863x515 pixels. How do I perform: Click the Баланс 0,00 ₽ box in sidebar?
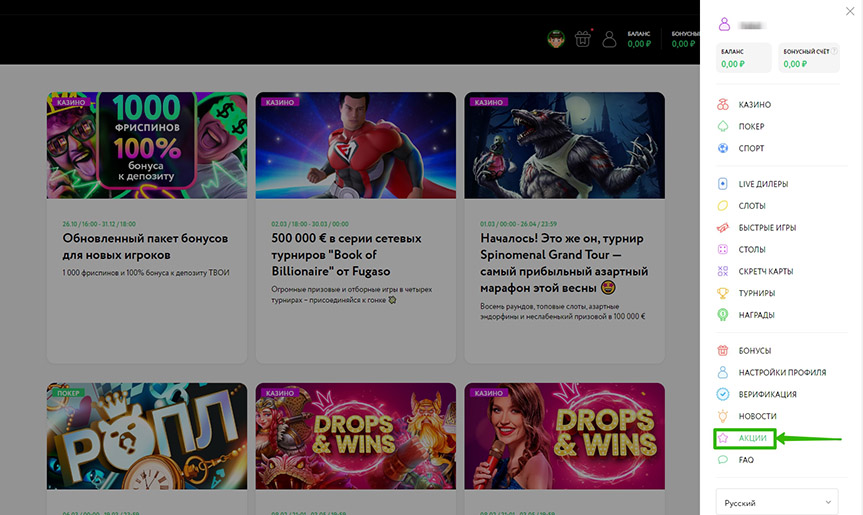point(744,58)
